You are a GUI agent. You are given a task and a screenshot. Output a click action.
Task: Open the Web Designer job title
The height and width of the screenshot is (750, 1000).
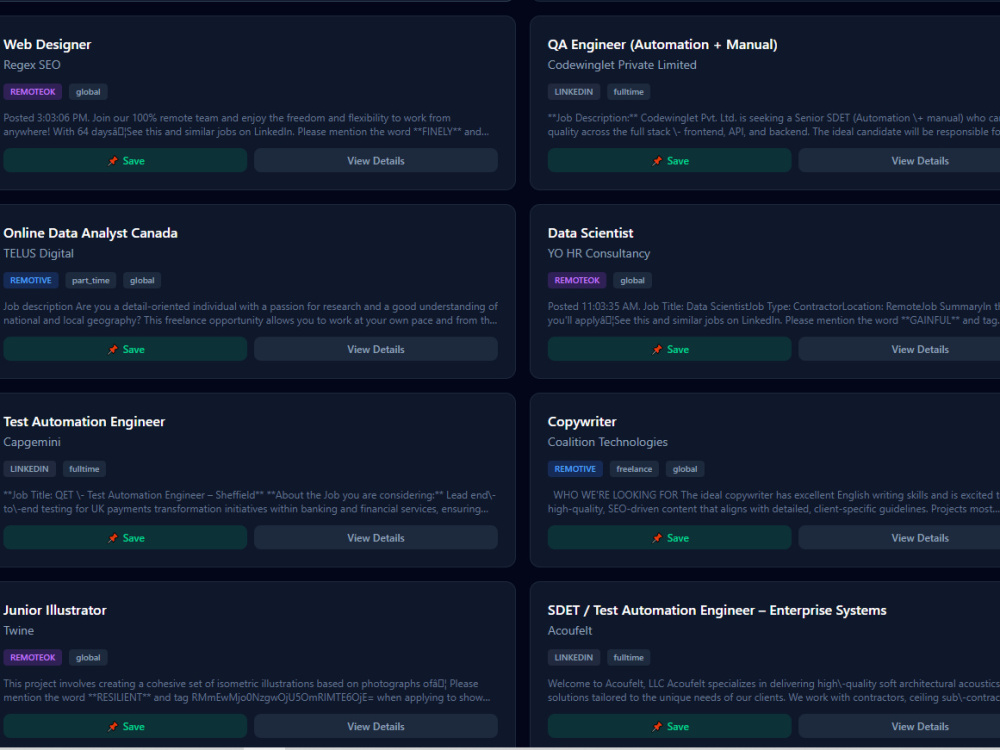(47, 45)
